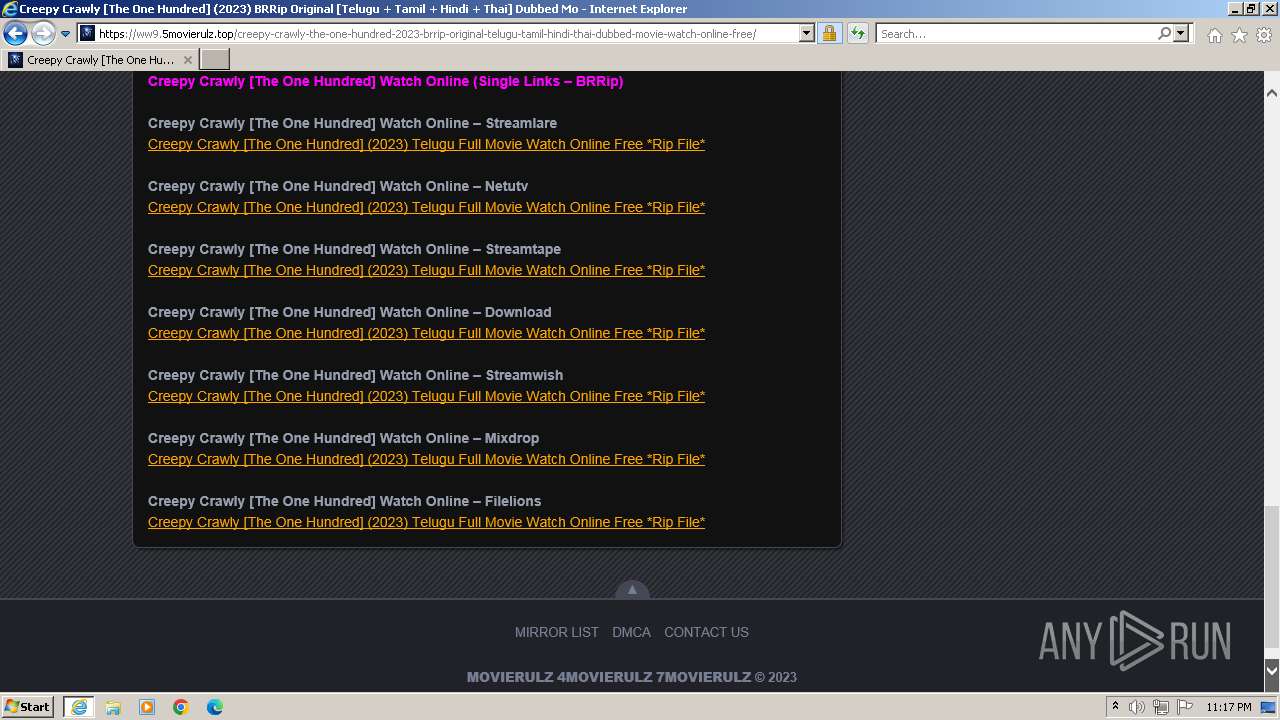Image resolution: width=1280 pixels, height=720 pixels.
Task: Expand the address bar autocomplete dropdown
Action: click(x=807, y=33)
